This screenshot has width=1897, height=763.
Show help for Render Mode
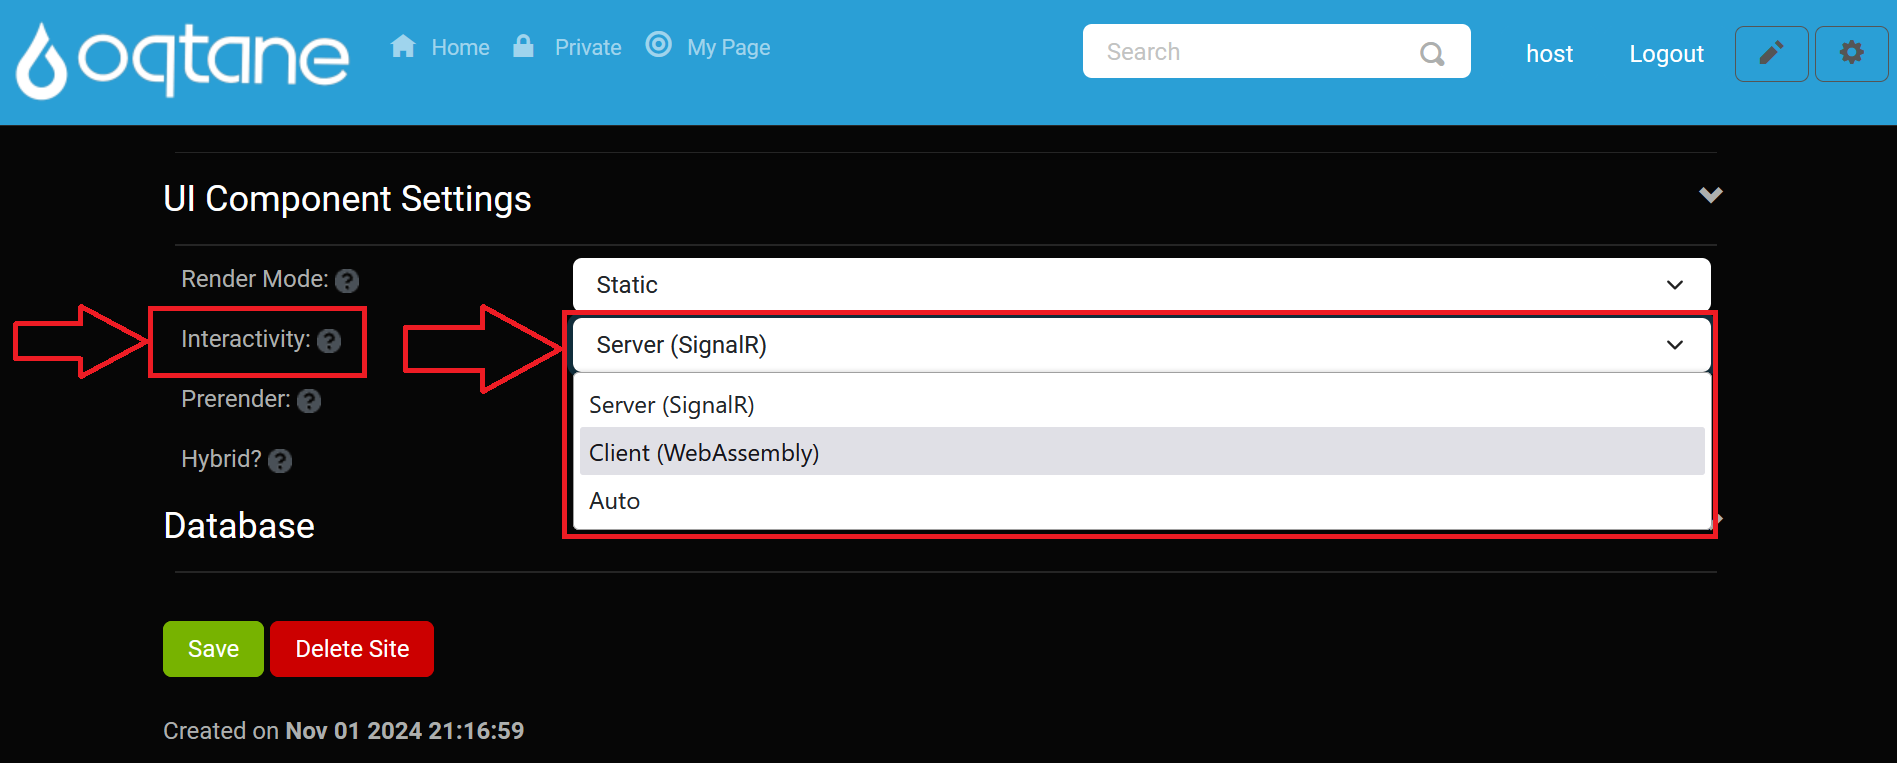(347, 281)
